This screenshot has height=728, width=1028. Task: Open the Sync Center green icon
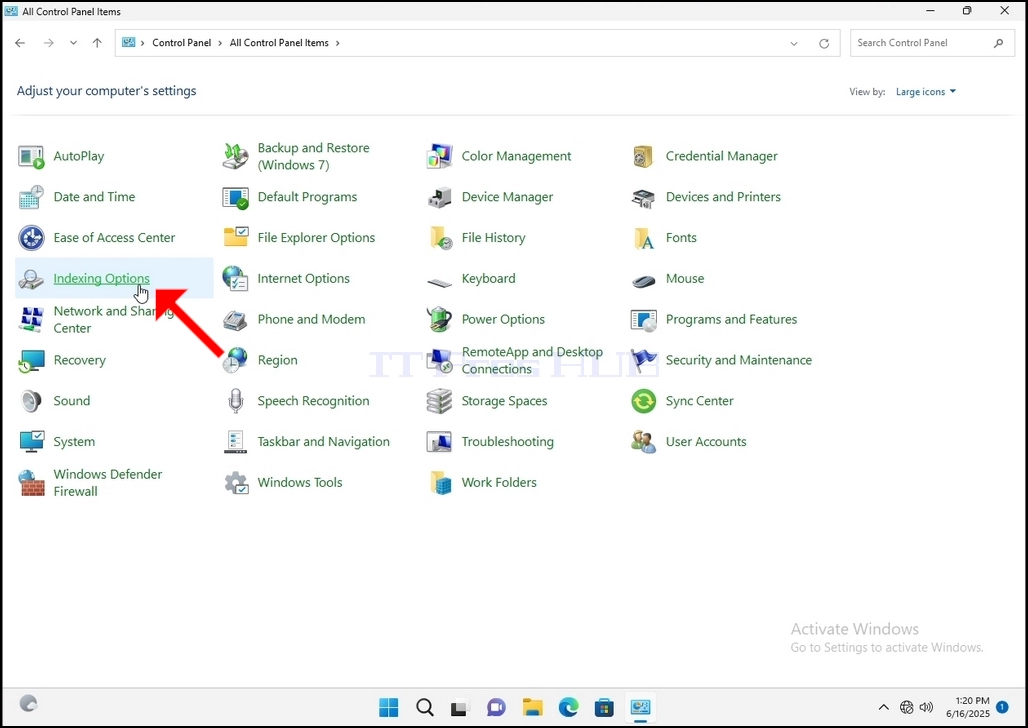point(643,401)
